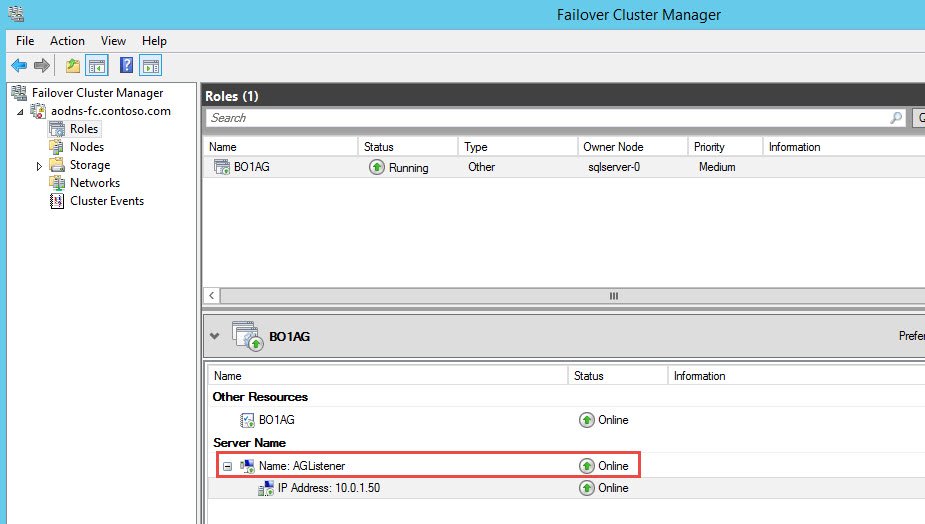Open the View menu
The image size is (925, 524).
tap(113, 41)
